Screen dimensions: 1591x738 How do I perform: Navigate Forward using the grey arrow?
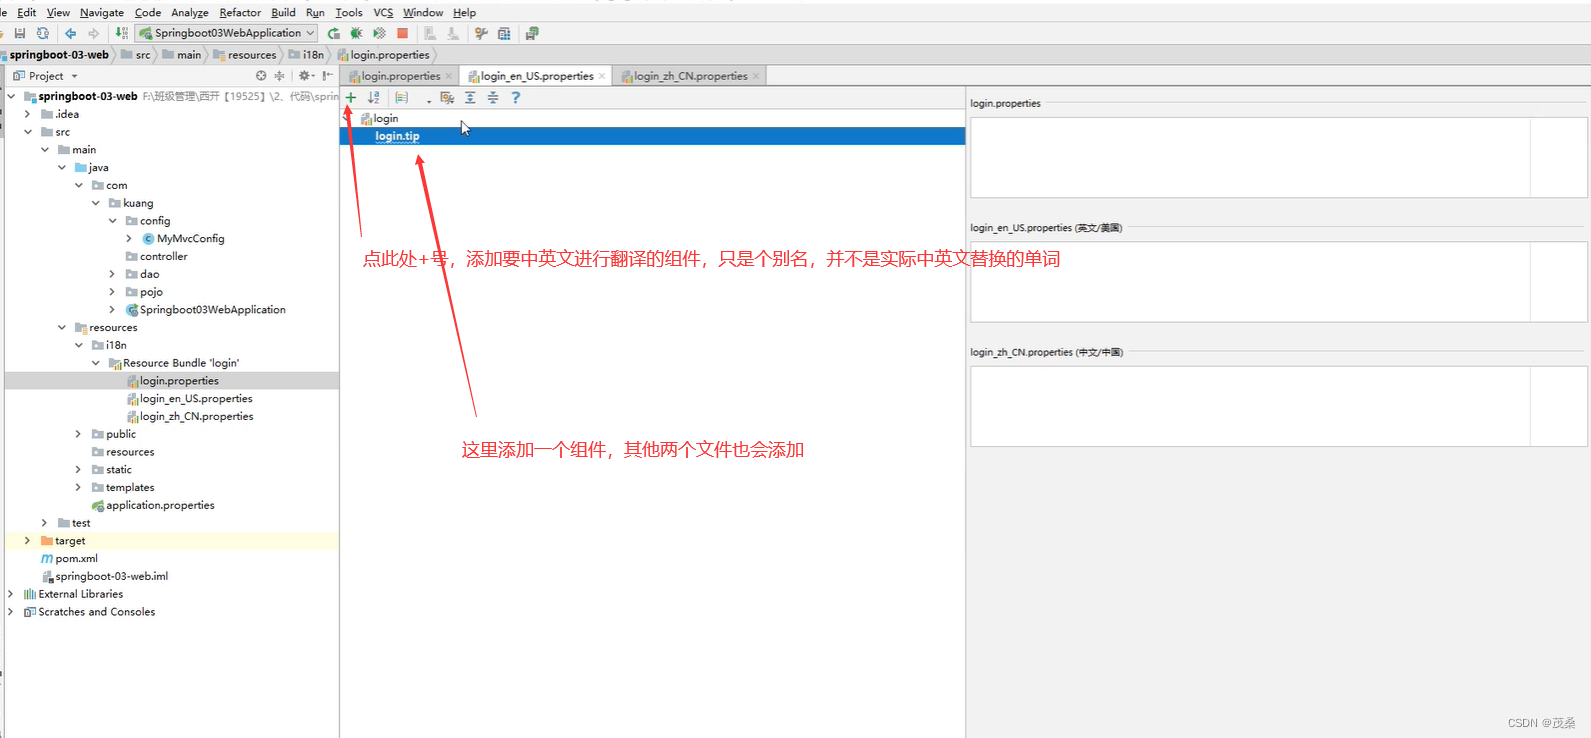tap(94, 33)
